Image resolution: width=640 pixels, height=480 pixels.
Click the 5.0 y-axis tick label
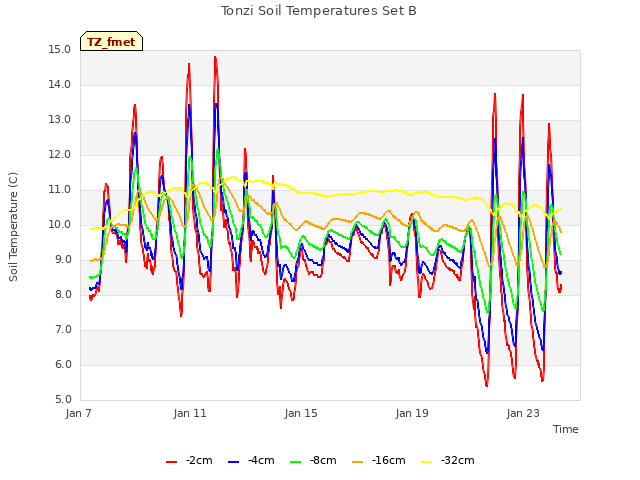[x=63, y=400]
